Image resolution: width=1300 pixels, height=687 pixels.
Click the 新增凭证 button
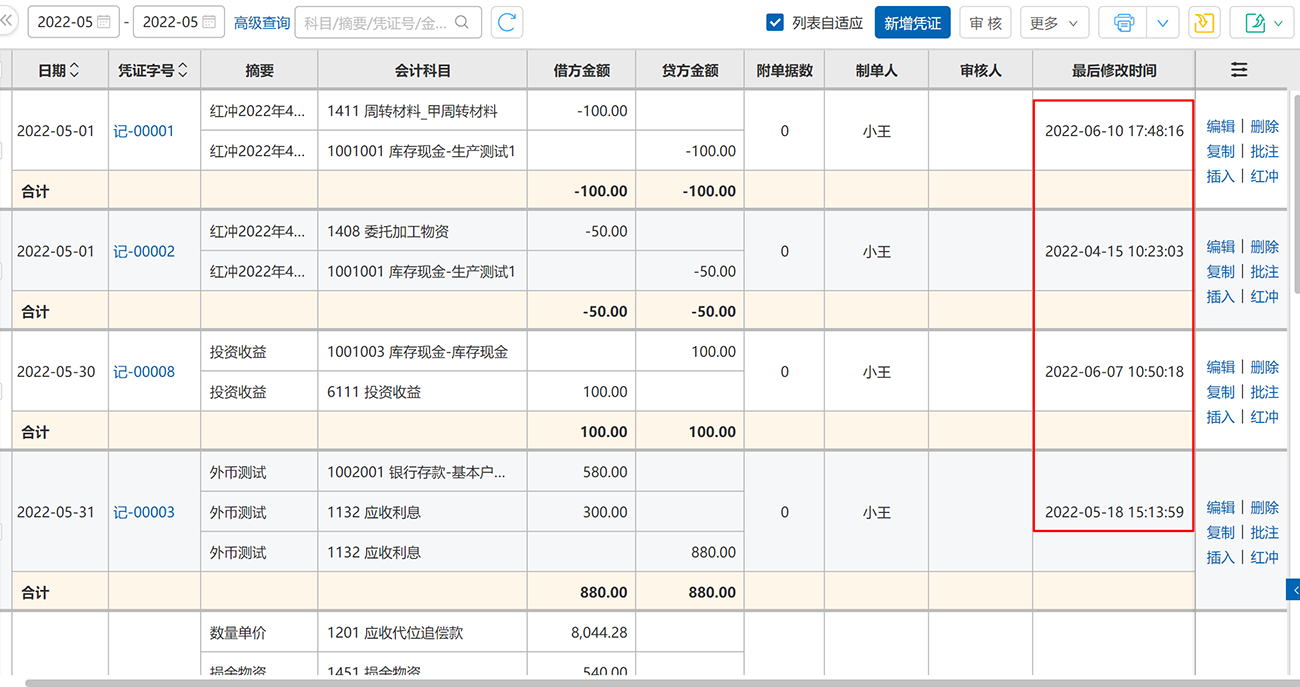(912, 22)
